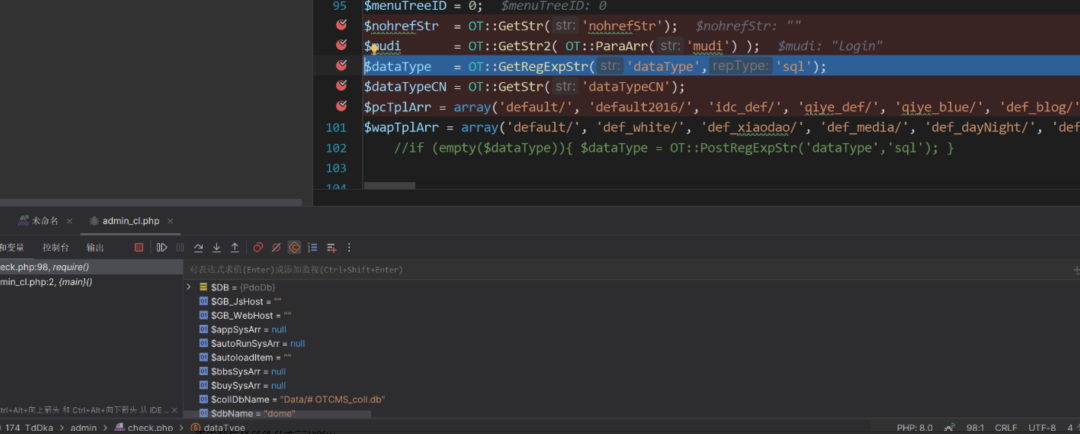Stop the debug session with red square
1080x434 pixels.
[x=138, y=247]
